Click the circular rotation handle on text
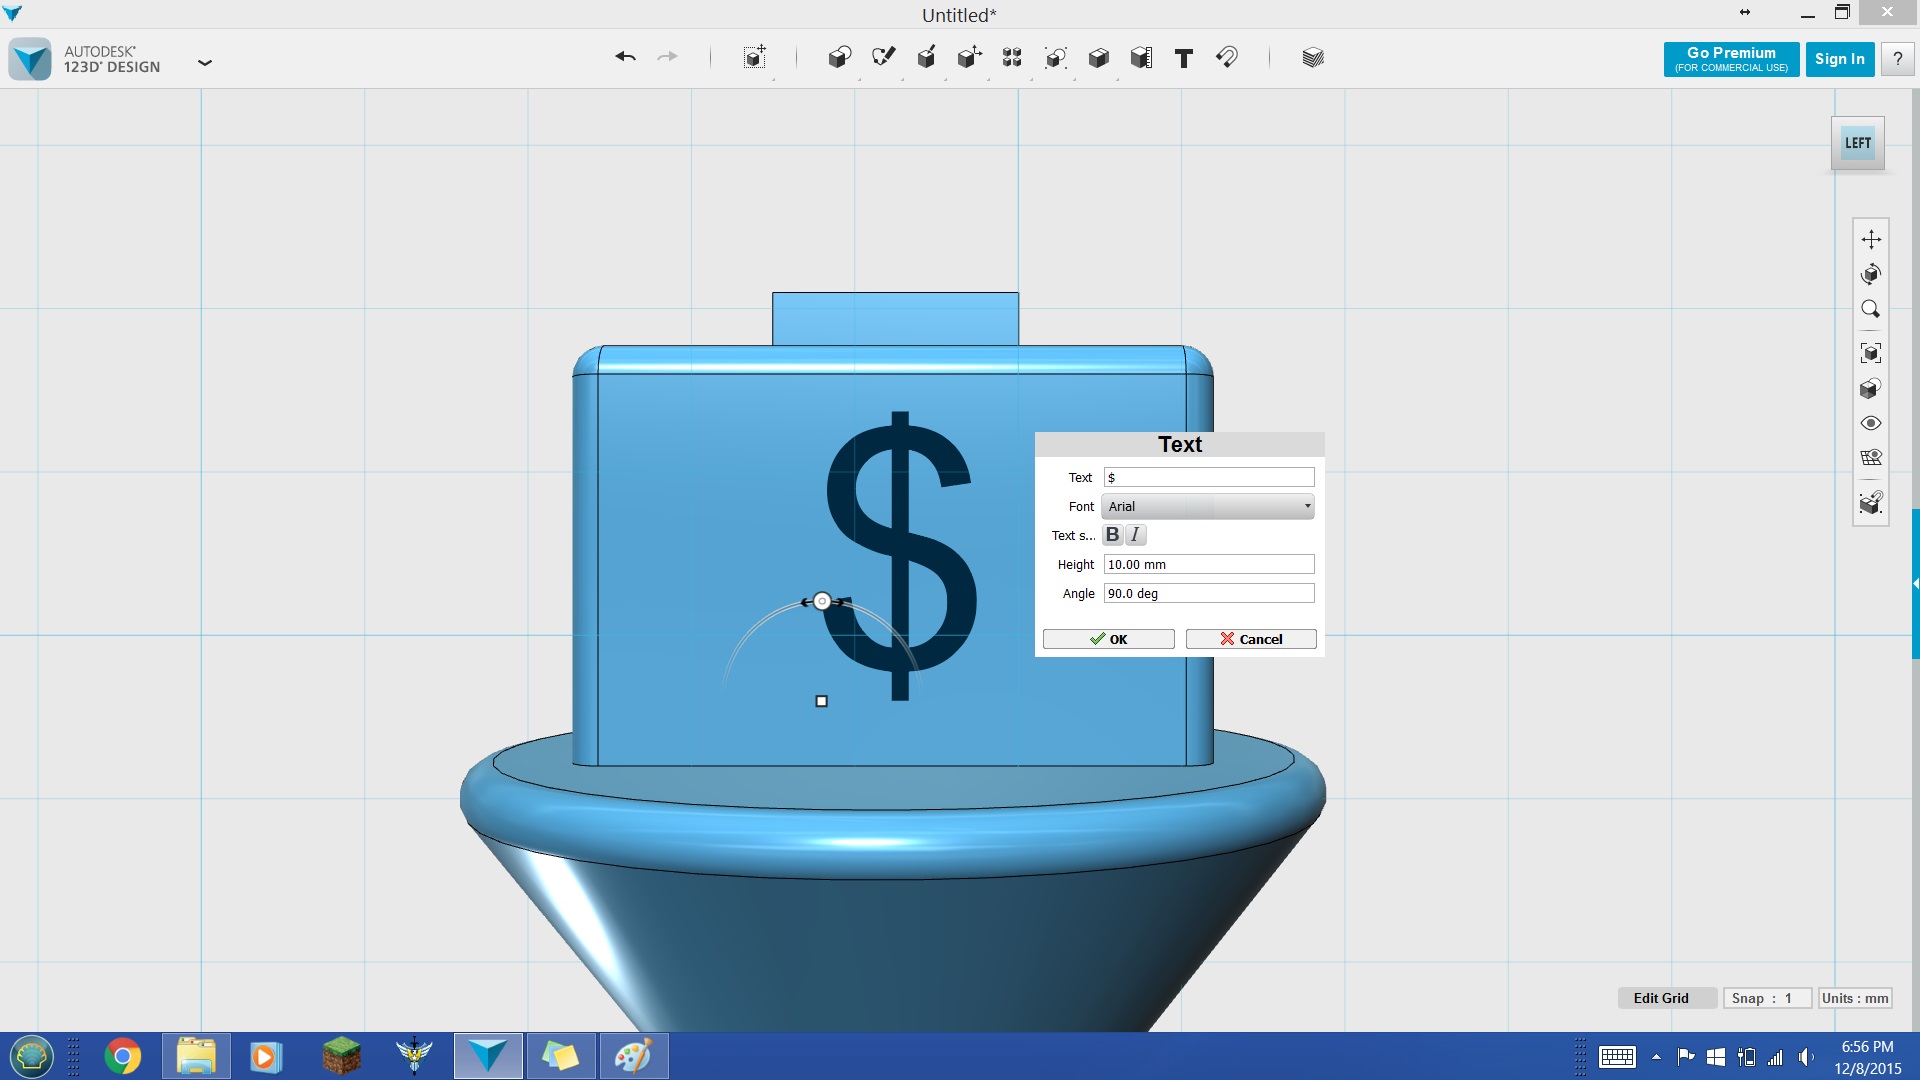Image resolution: width=1920 pixels, height=1080 pixels. (x=822, y=601)
